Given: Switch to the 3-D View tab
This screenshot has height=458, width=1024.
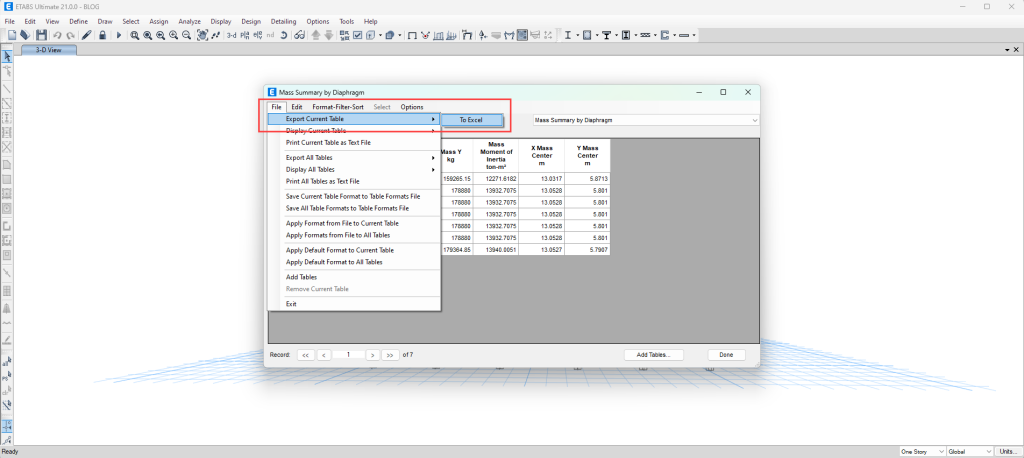Looking at the screenshot, I should pos(49,50).
